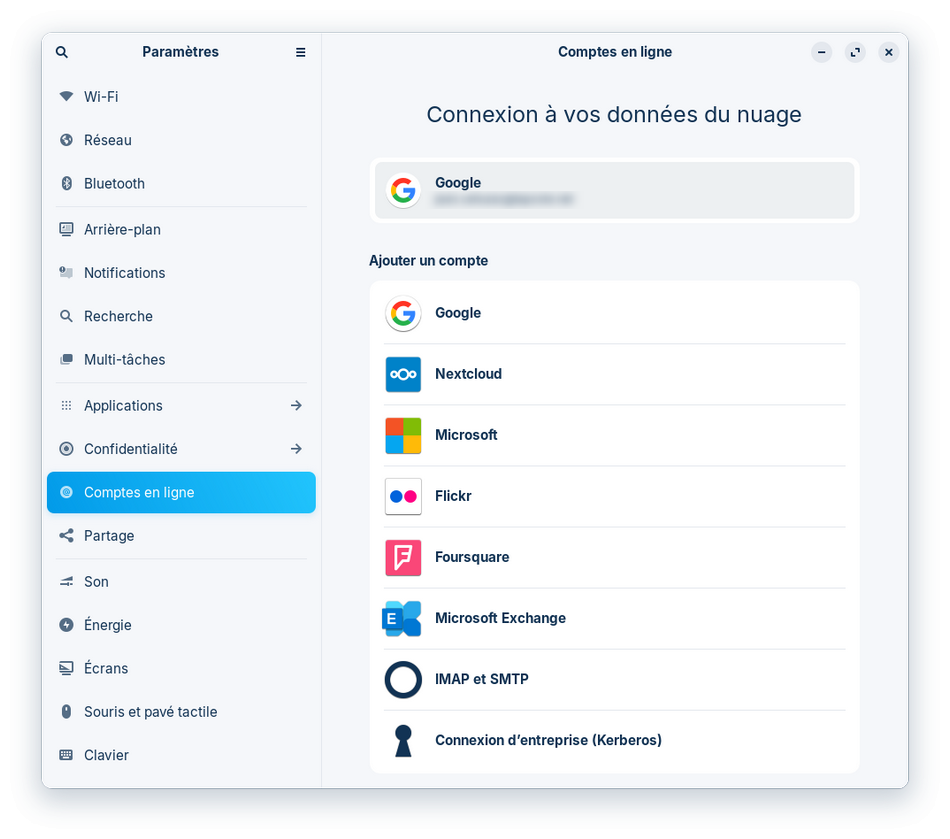Click the IMAP et SMTP ring icon
950x839 pixels.
(x=403, y=680)
